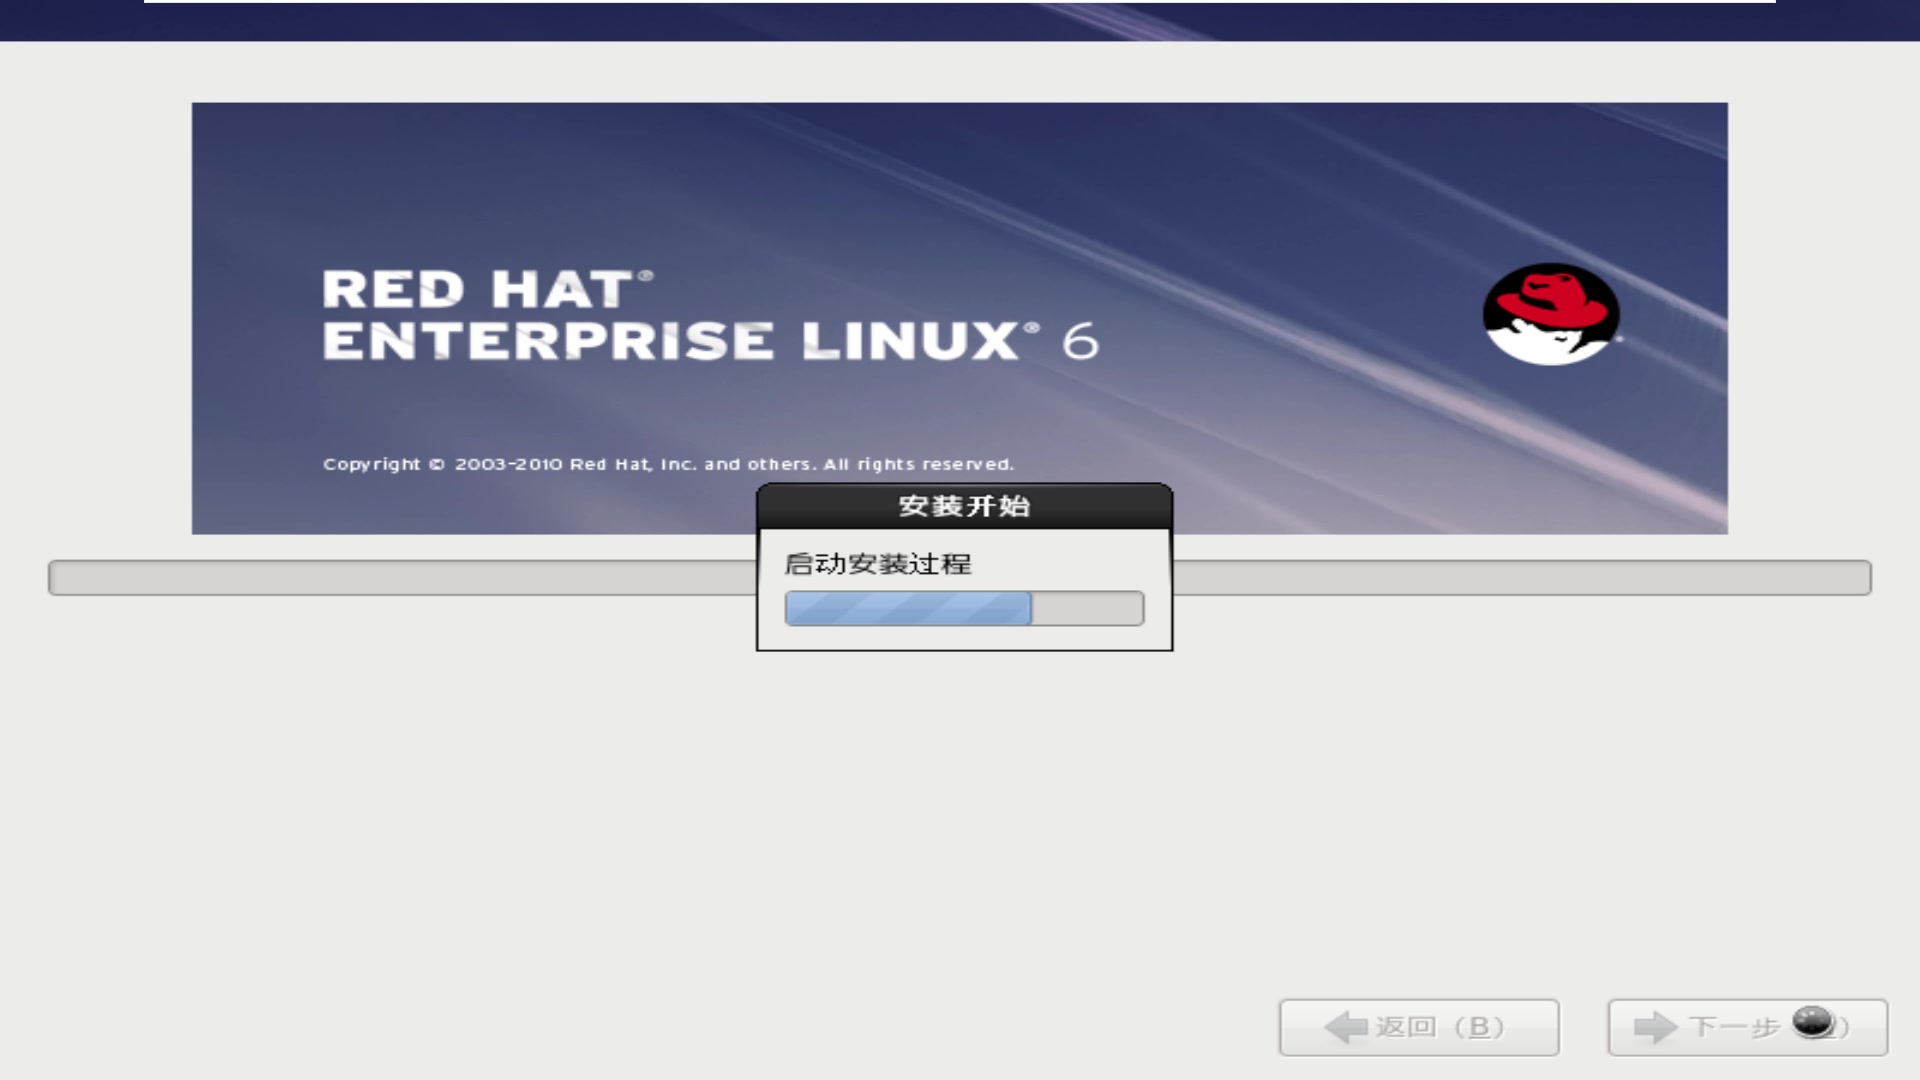The width and height of the screenshot is (1920, 1080).
Task: Click the 启动安装过程 status label
Action: 878,564
